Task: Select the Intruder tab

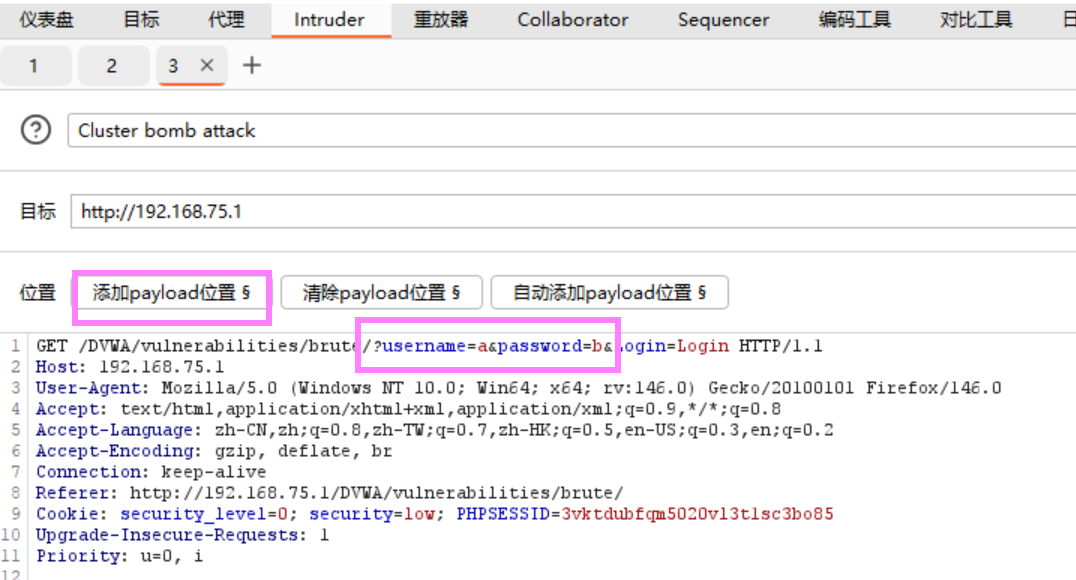Action: 329,20
